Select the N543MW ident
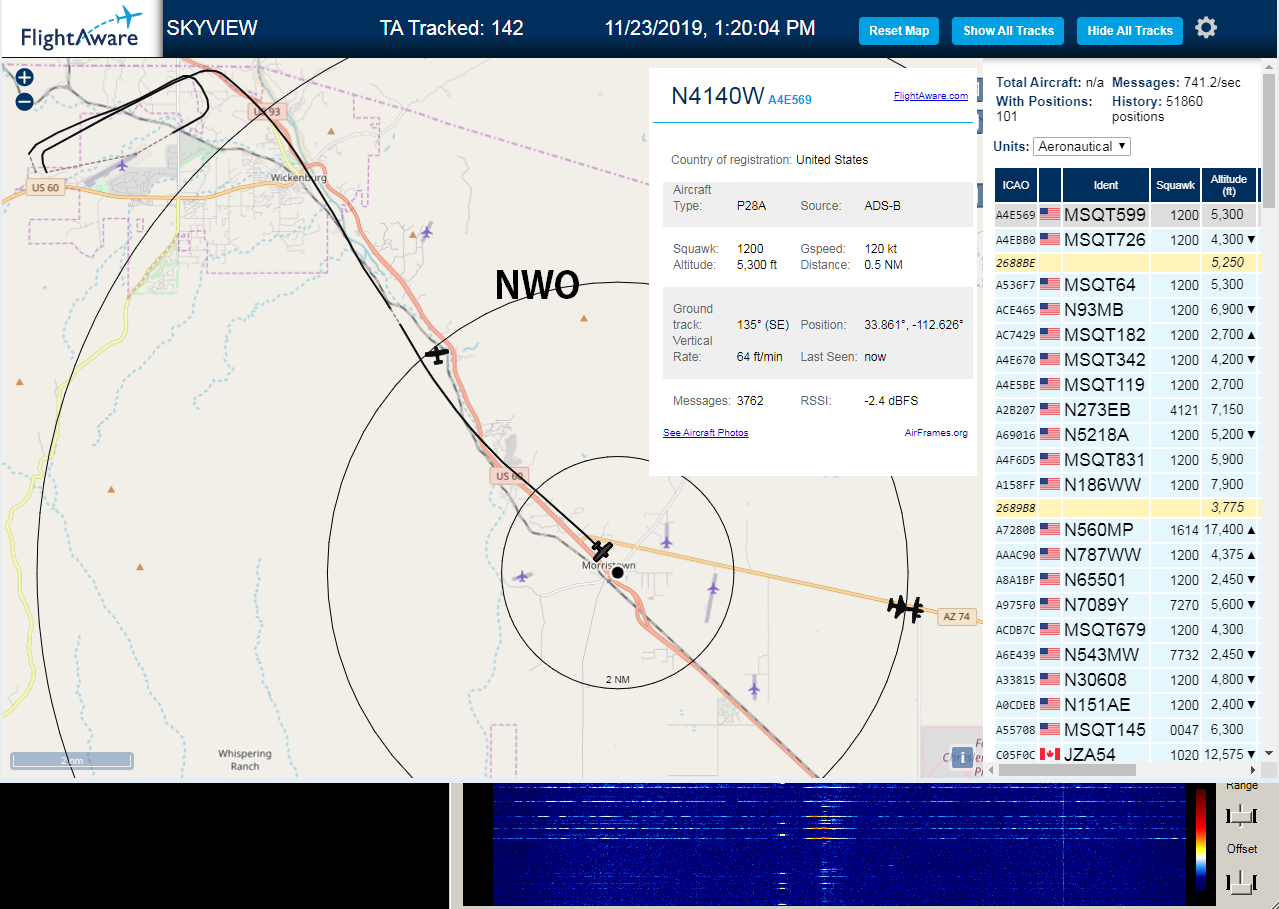This screenshot has height=909, width=1279. [1101, 655]
